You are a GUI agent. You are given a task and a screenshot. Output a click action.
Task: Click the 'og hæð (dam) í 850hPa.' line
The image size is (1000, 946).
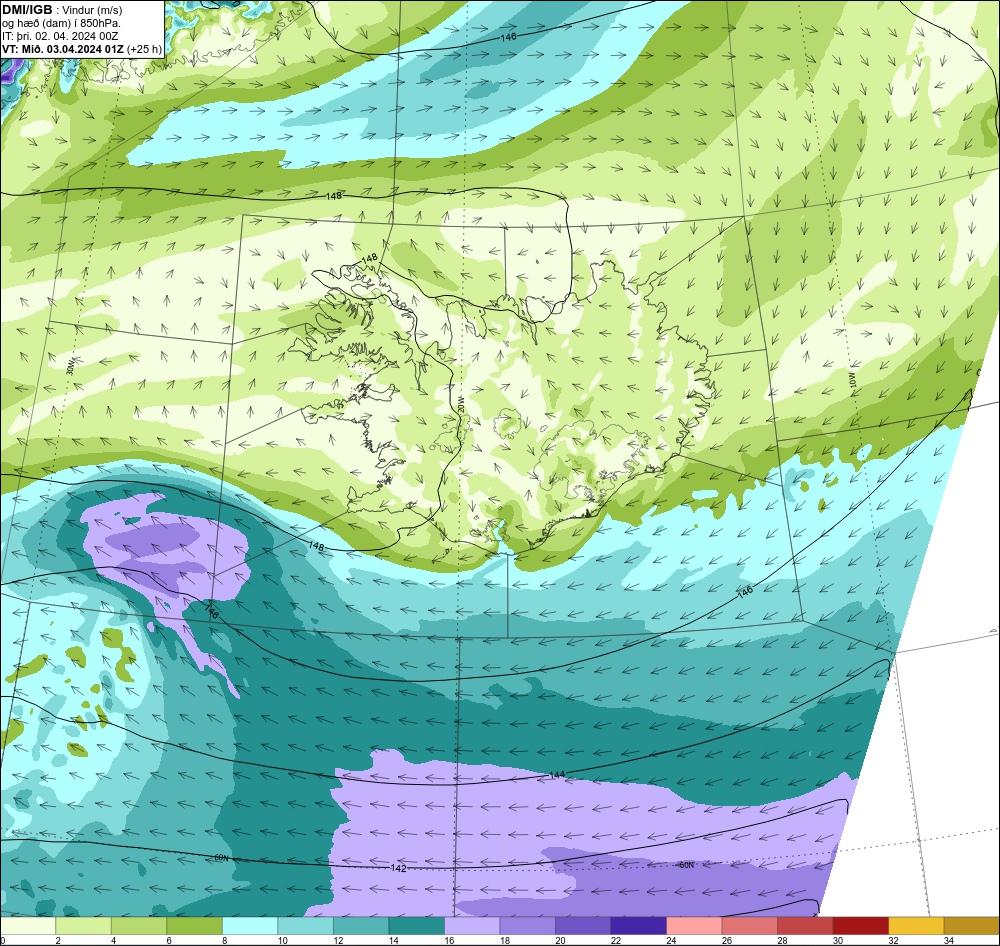(x=61, y=23)
